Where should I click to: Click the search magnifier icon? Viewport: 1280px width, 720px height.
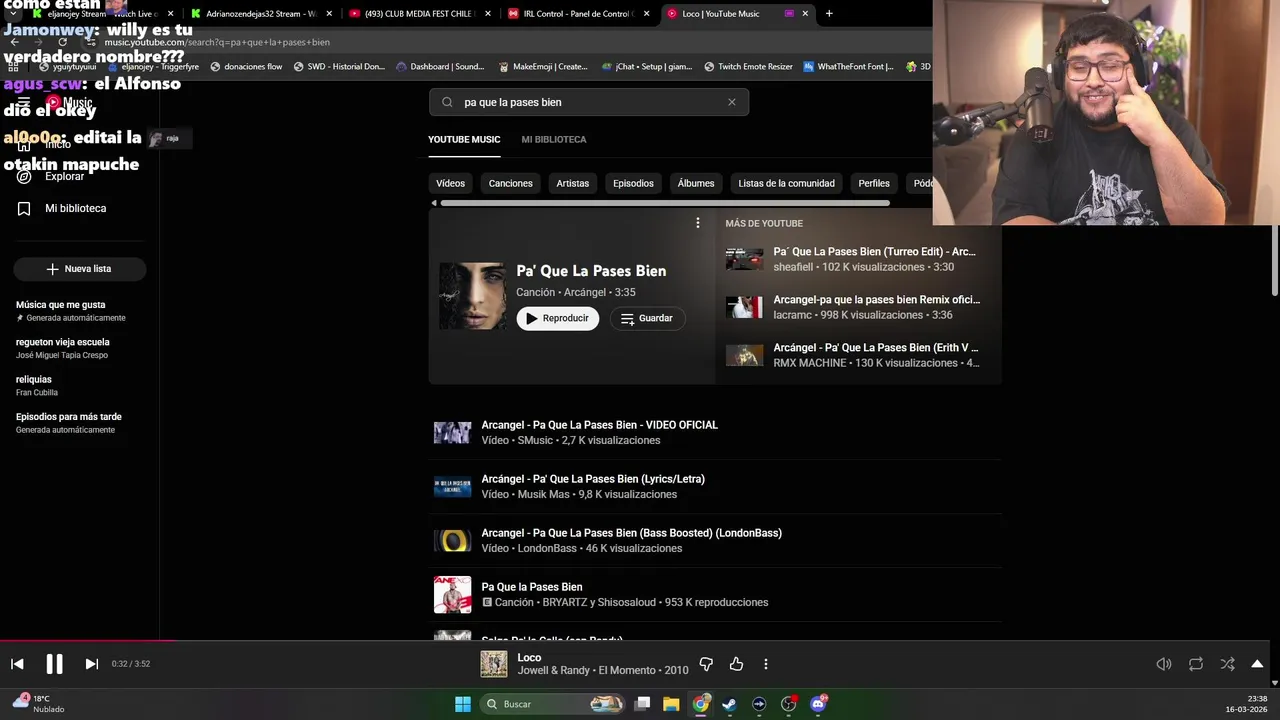point(447,102)
